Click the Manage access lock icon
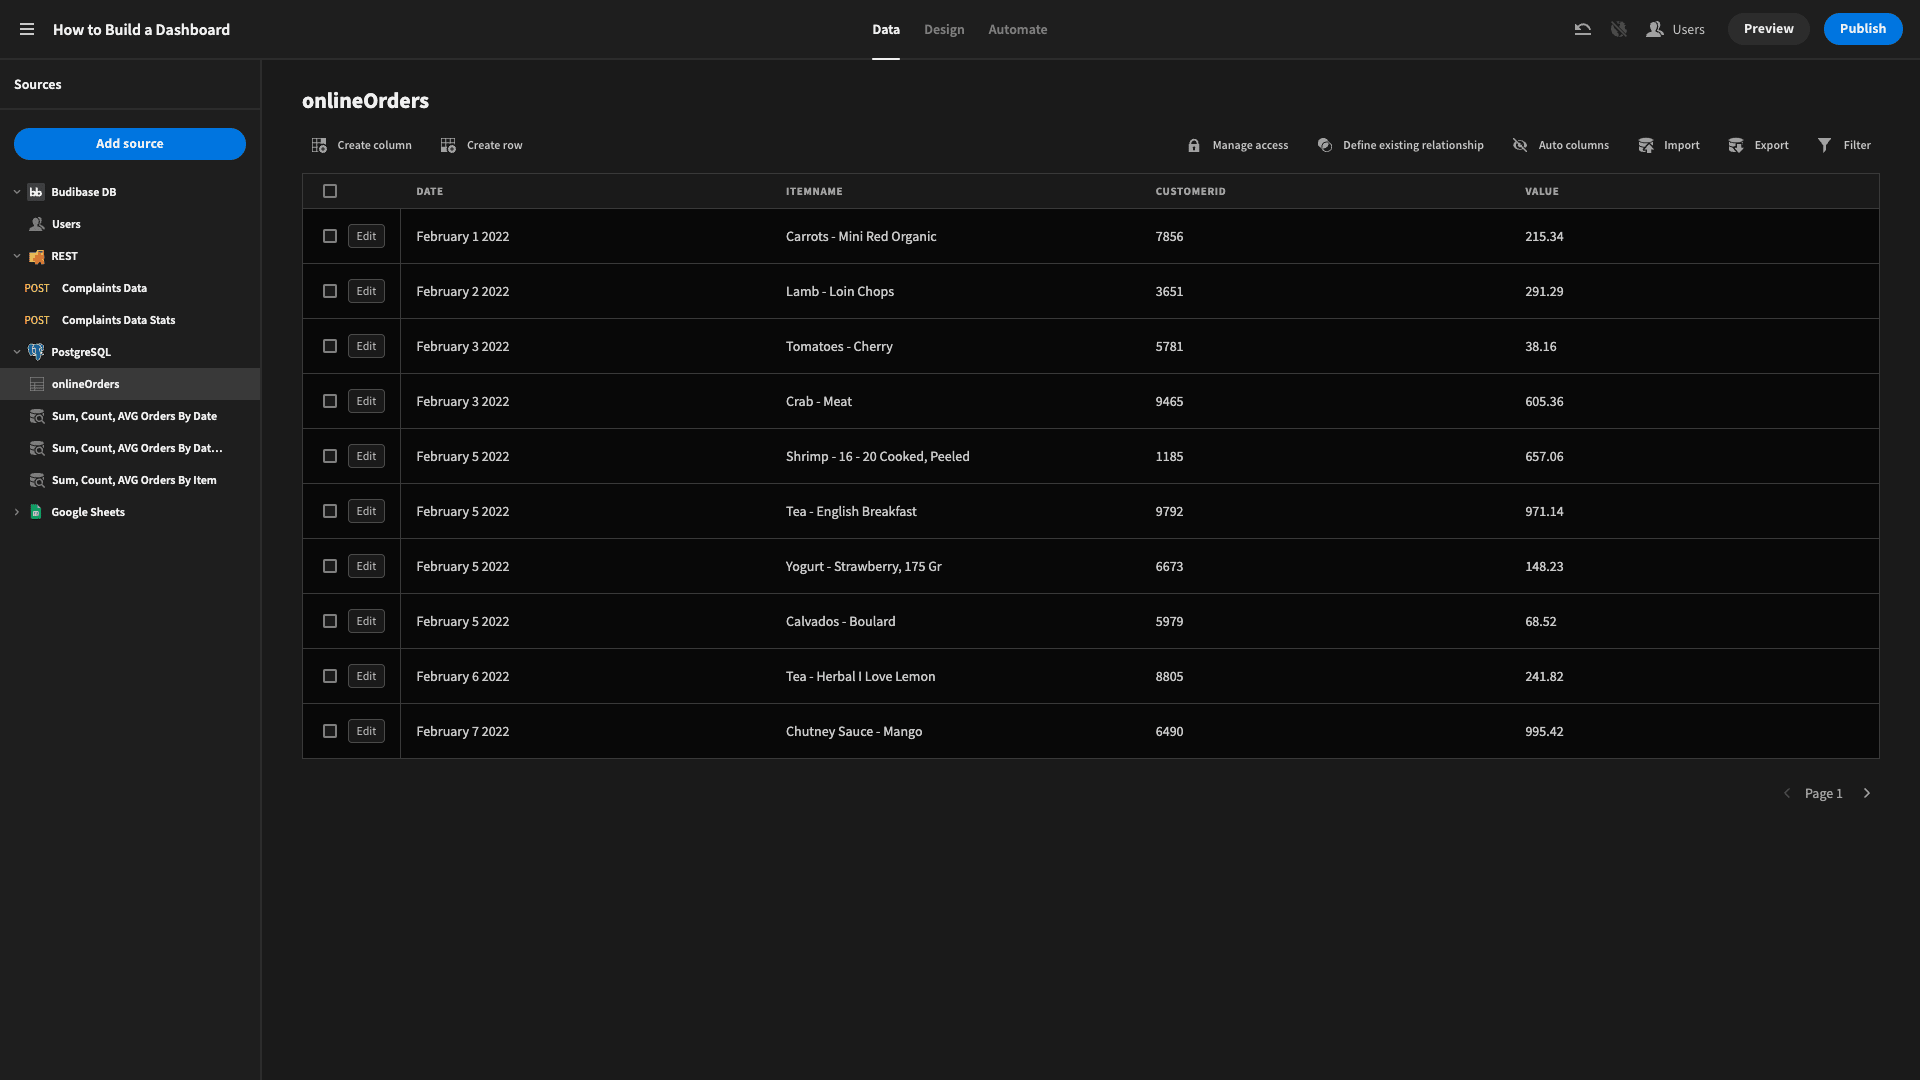Viewport: 1920px width, 1080px height. point(1193,145)
